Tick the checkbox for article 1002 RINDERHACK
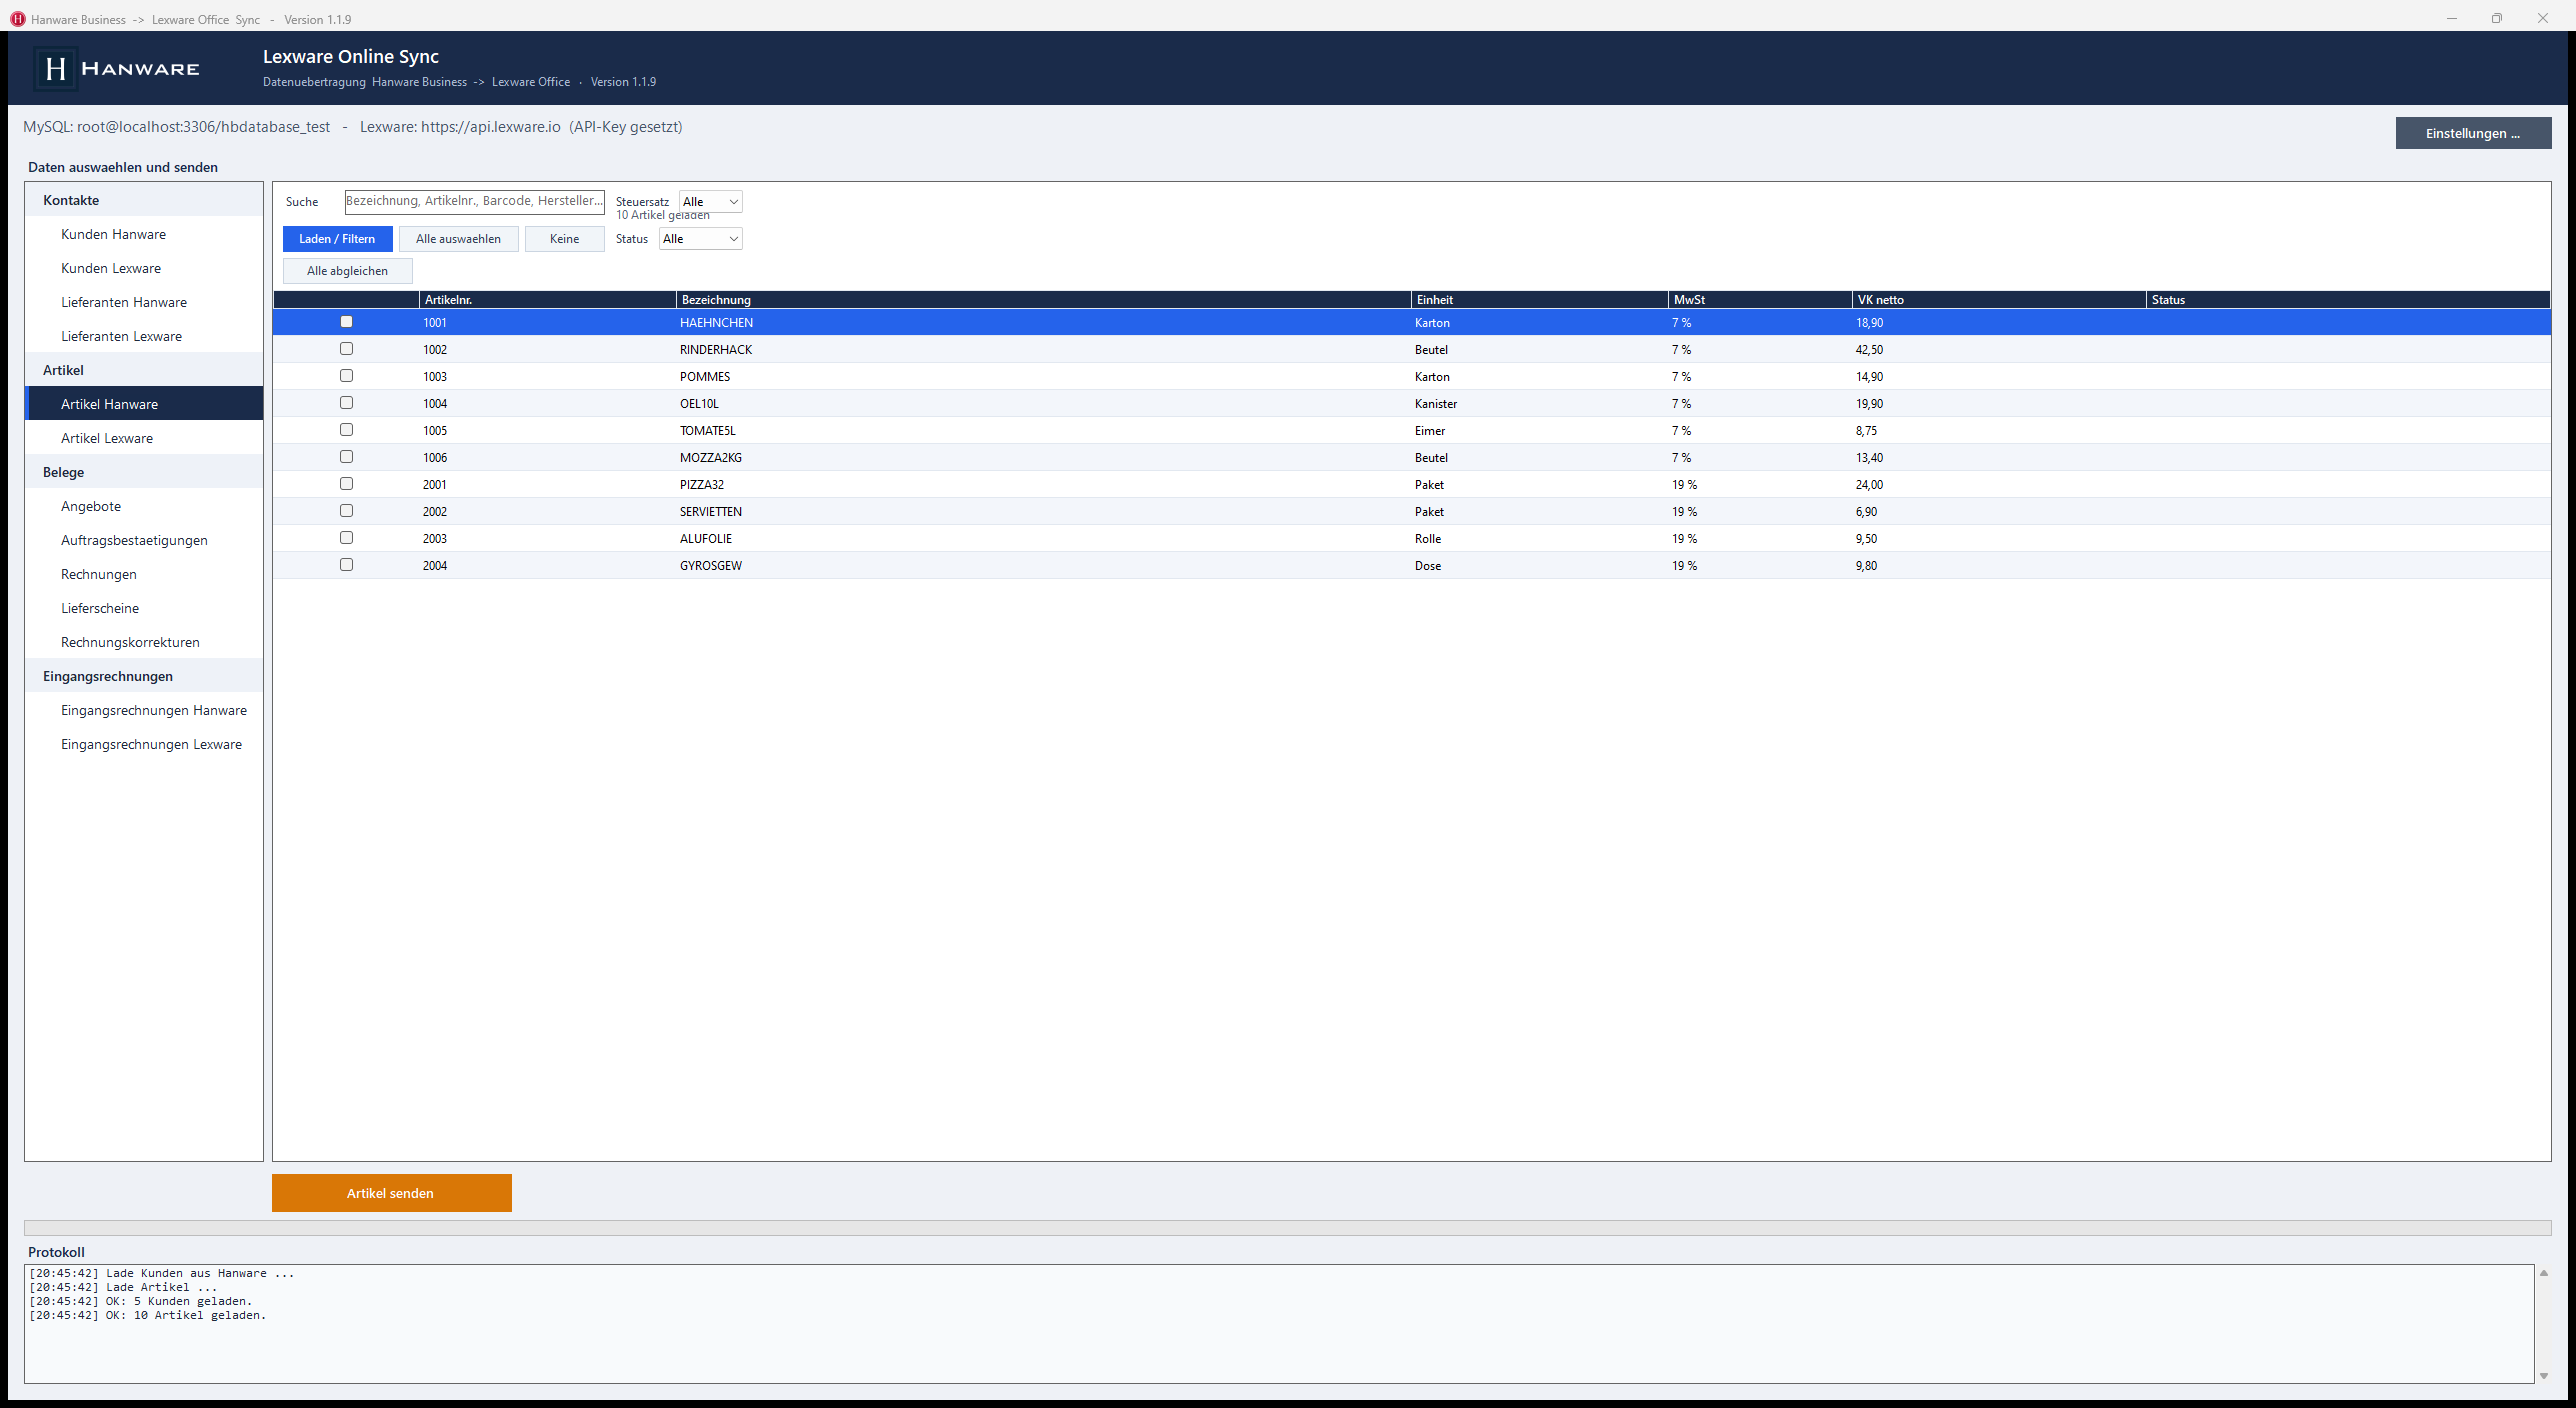The image size is (2576, 1408). tap(346, 349)
